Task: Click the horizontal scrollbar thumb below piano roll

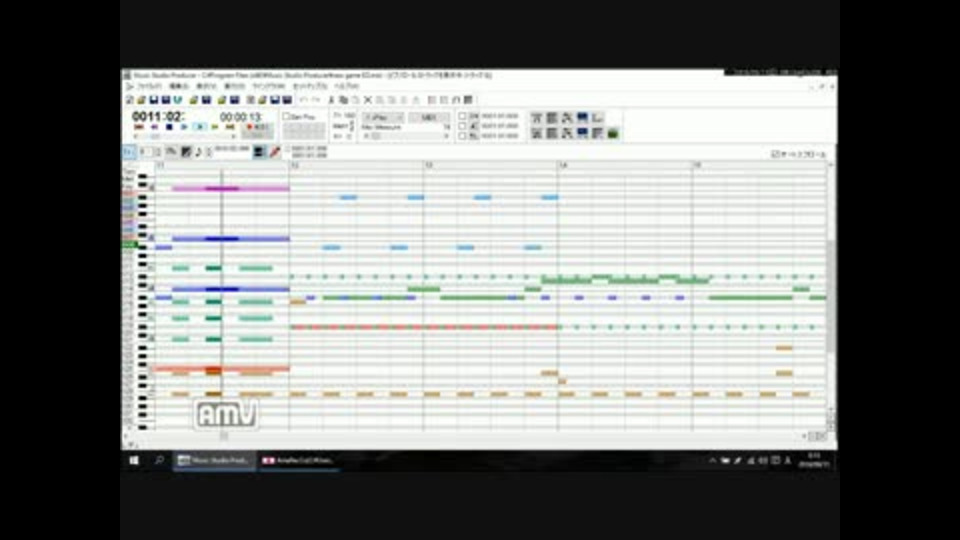Action: coord(224,436)
